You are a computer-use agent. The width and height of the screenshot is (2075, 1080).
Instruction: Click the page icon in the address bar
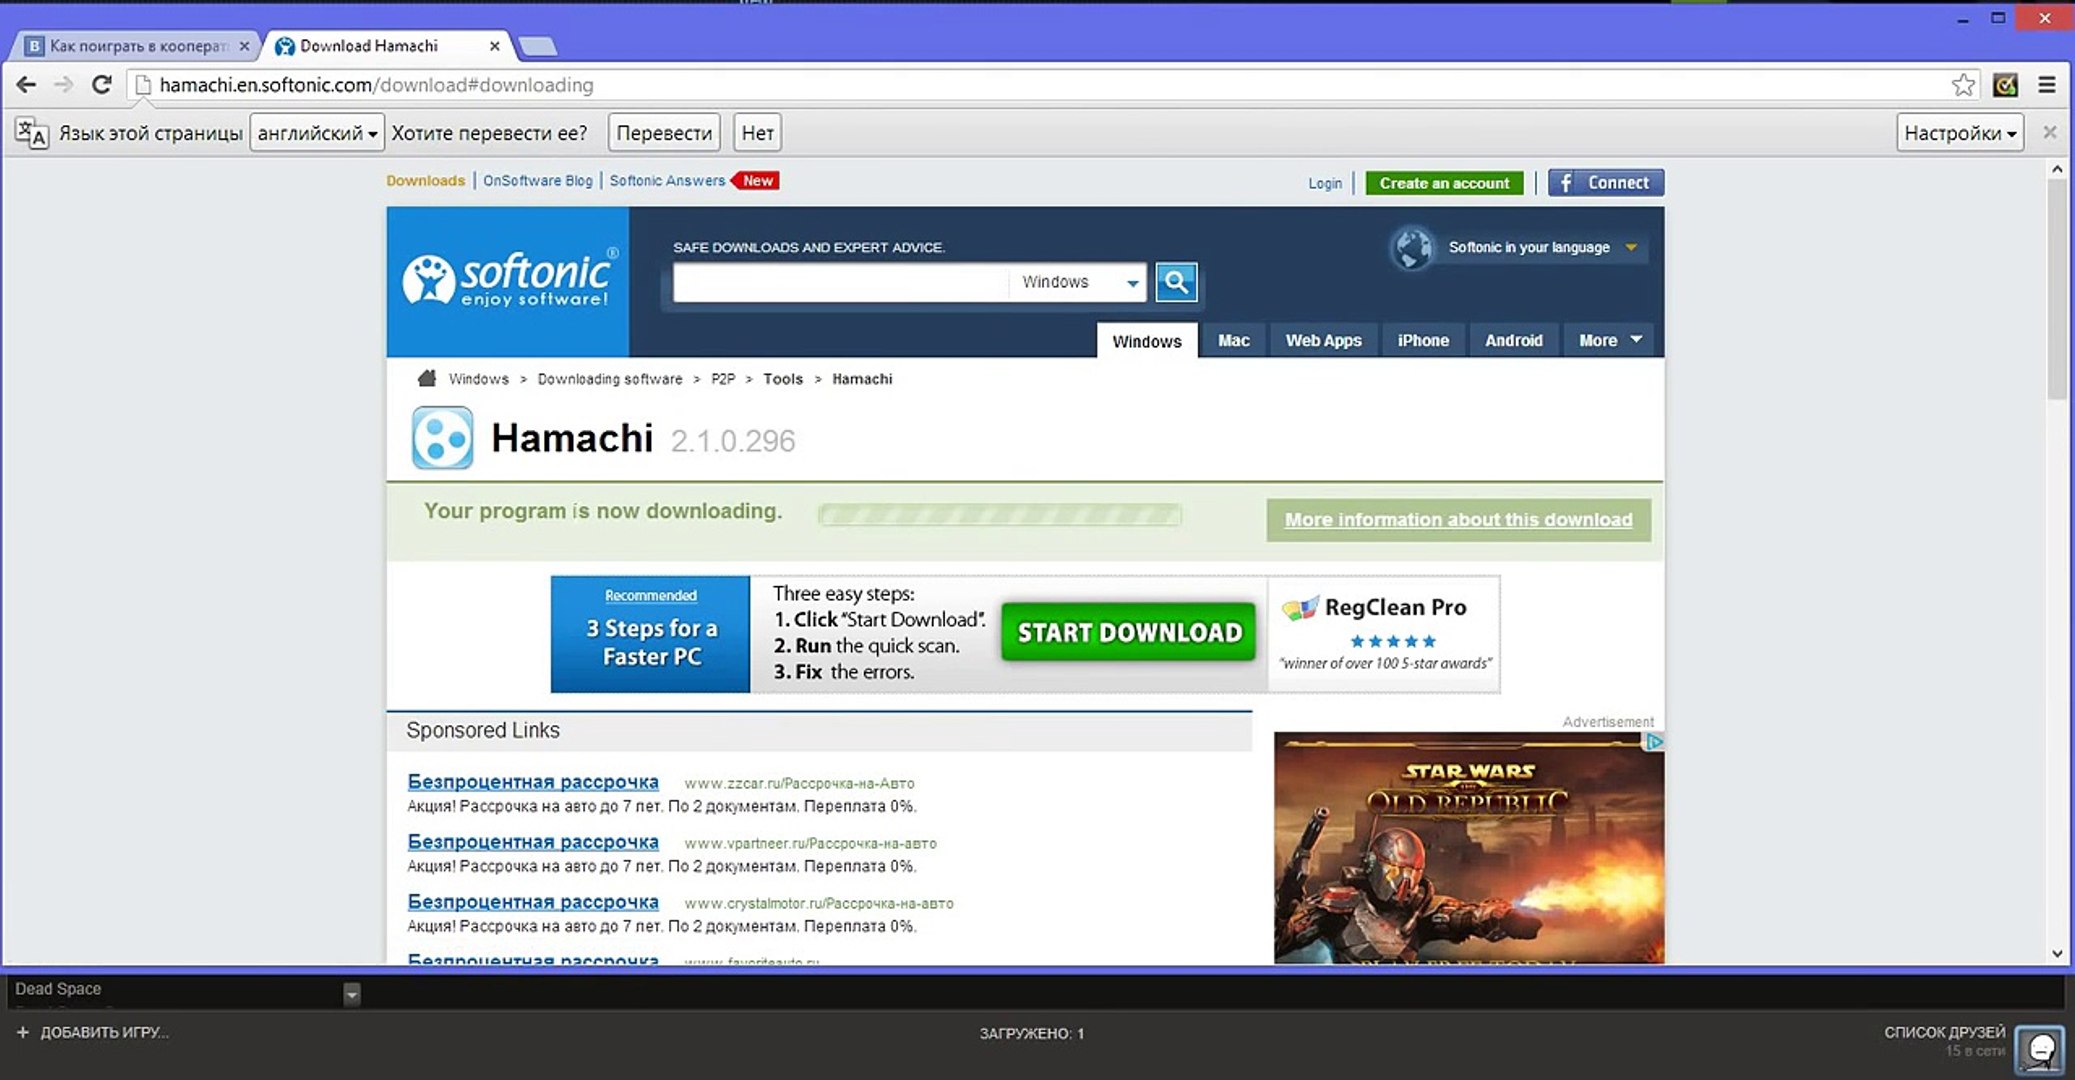point(143,85)
